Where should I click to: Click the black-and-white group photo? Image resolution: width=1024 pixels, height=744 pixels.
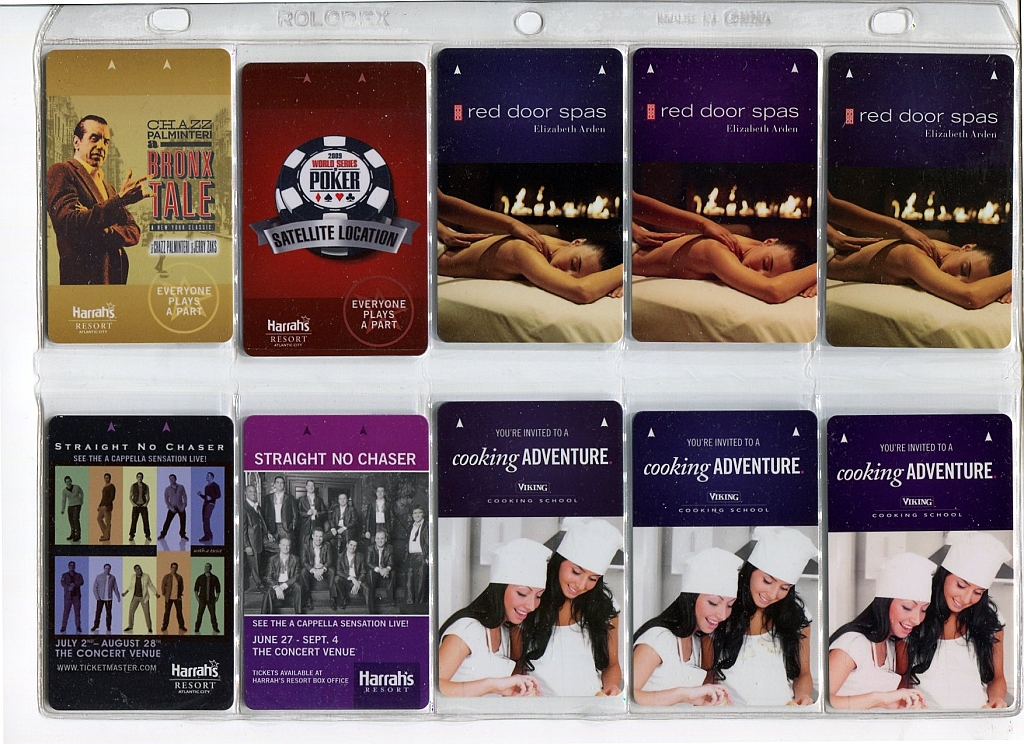click(336, 543)
